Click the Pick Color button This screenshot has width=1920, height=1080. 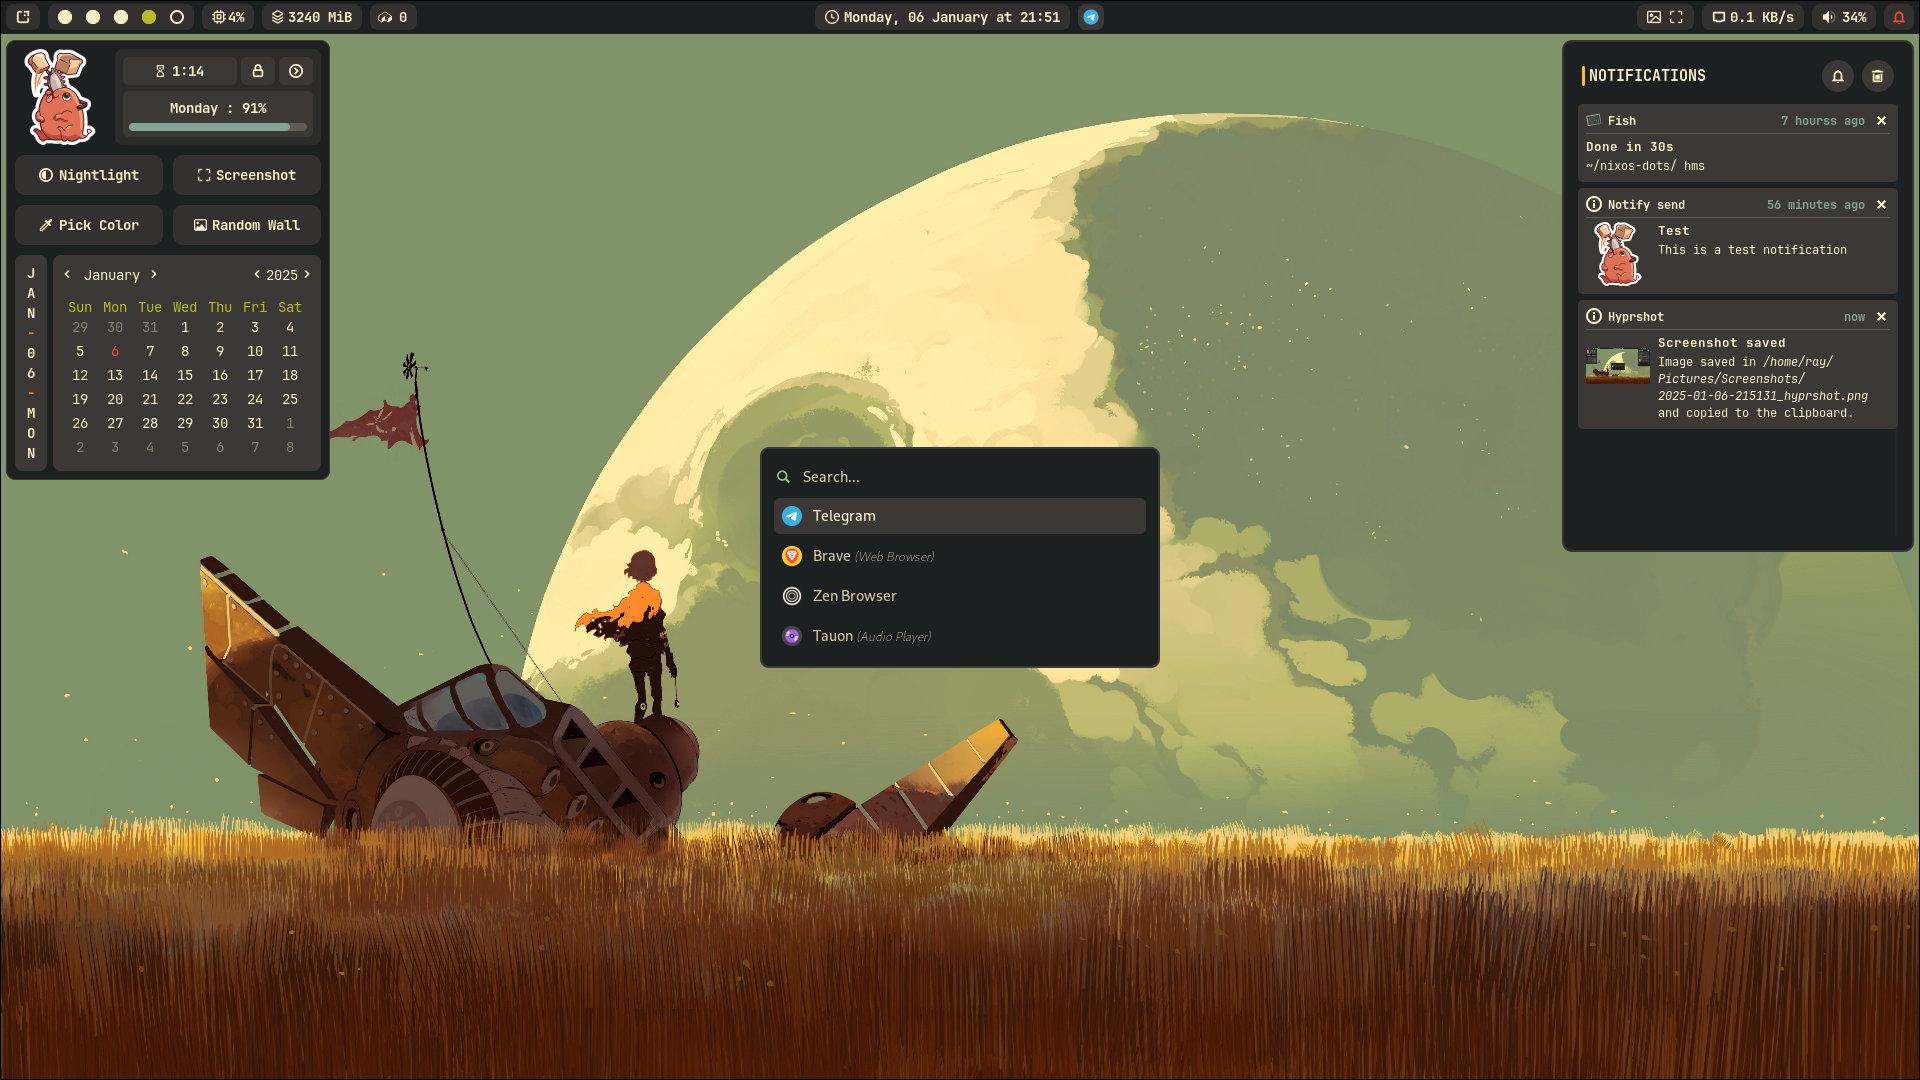coord(89,225)
